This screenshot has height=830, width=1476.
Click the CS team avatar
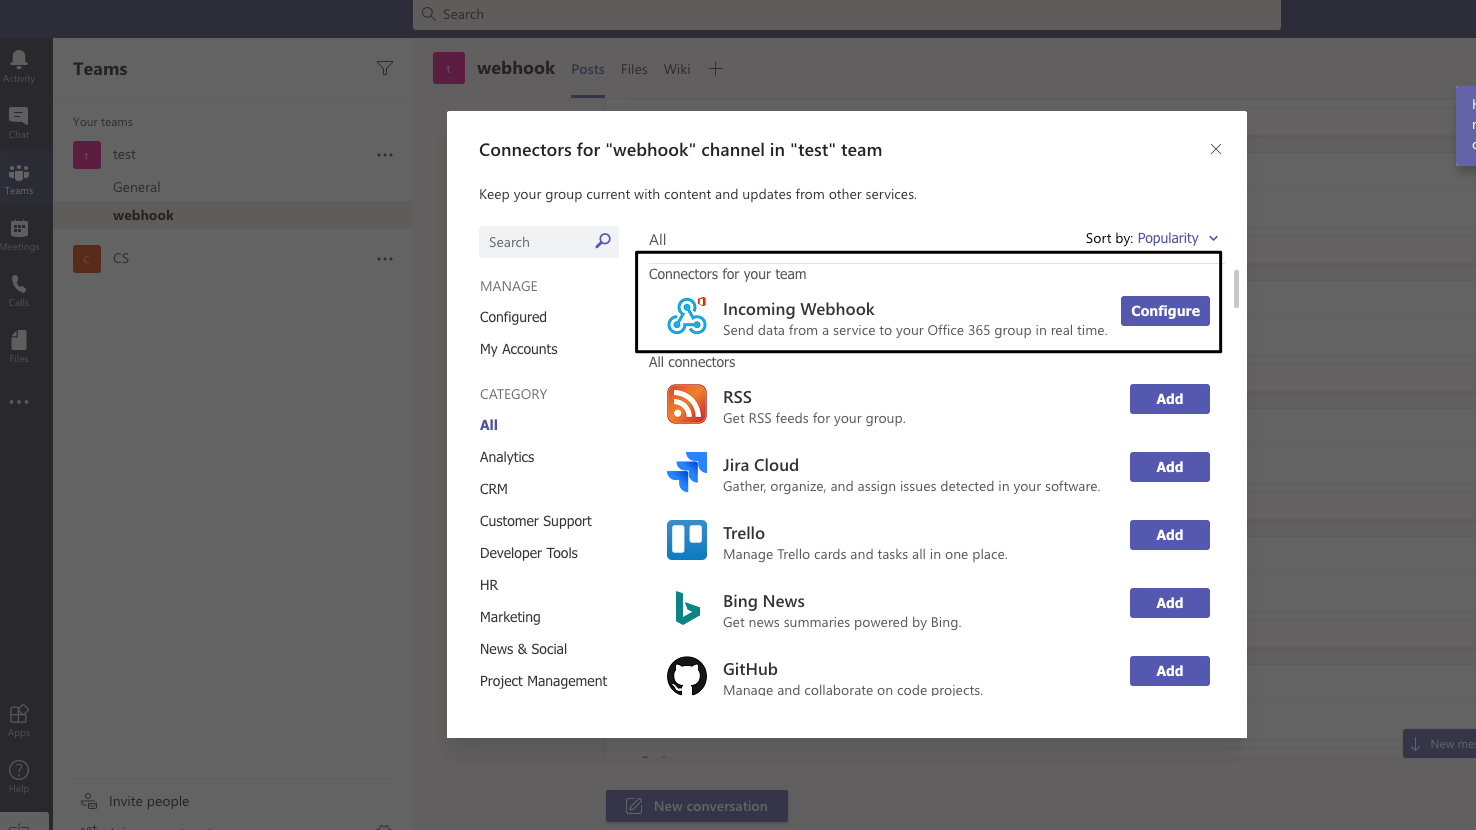click(x=87, y=258)
